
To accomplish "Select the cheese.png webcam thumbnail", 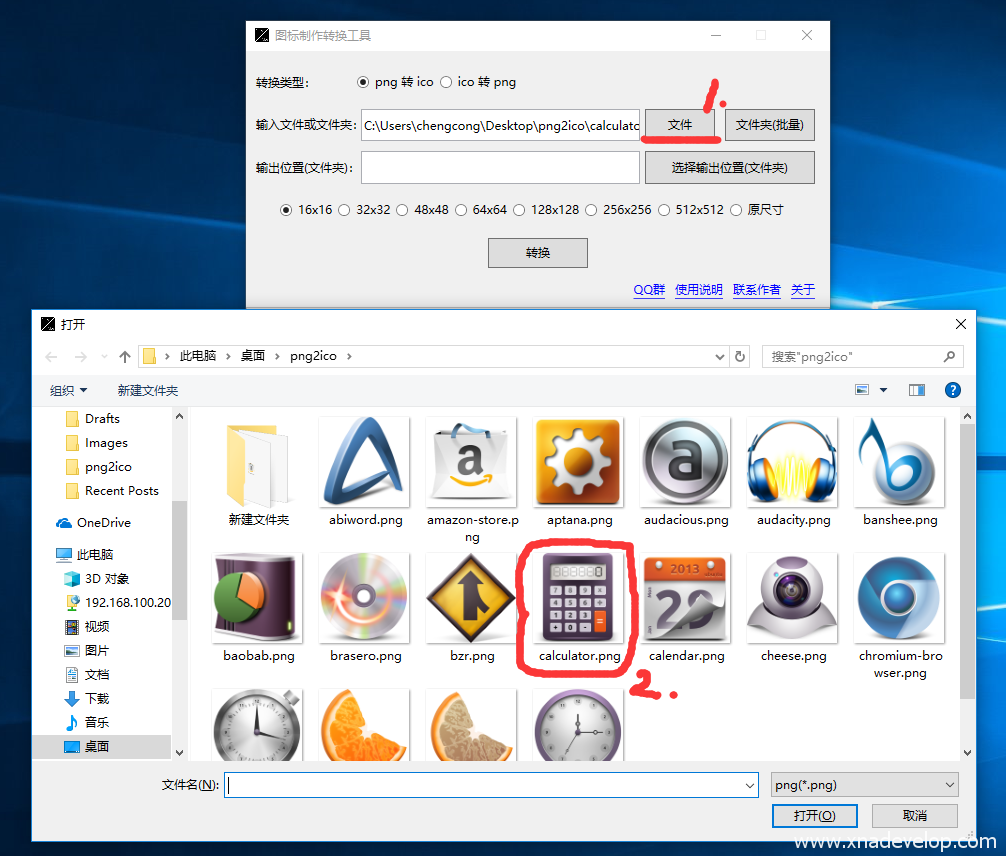I will (793, 598).
